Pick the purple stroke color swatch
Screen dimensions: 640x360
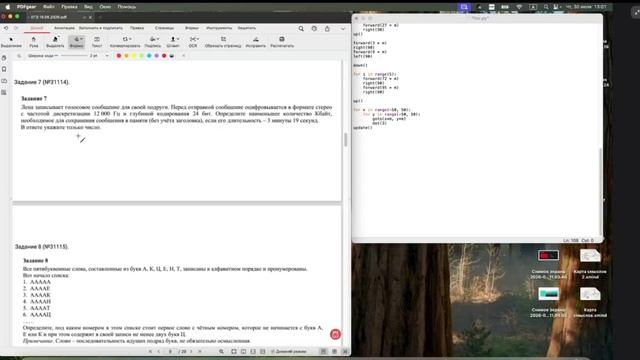tap(157, 56)
